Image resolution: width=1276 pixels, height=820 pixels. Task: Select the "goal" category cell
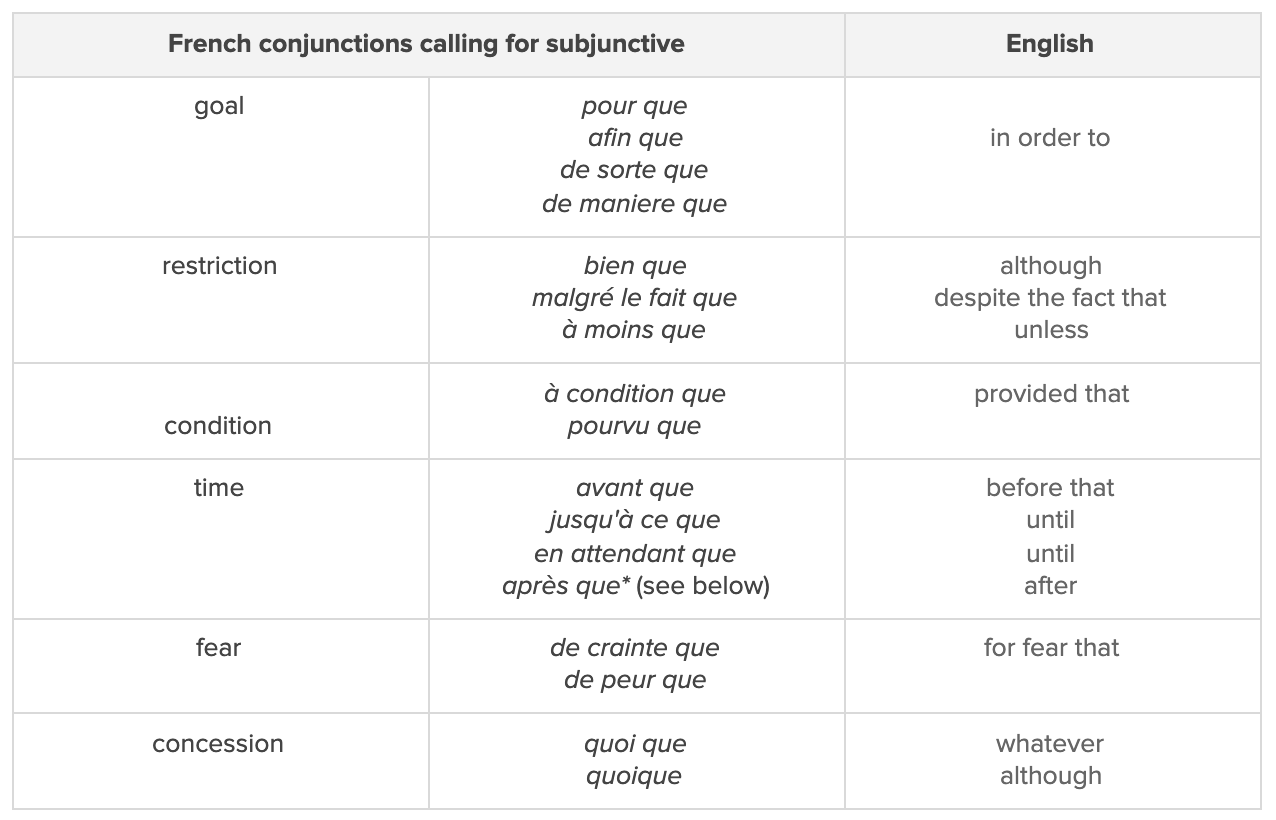[x=219, y=106]
